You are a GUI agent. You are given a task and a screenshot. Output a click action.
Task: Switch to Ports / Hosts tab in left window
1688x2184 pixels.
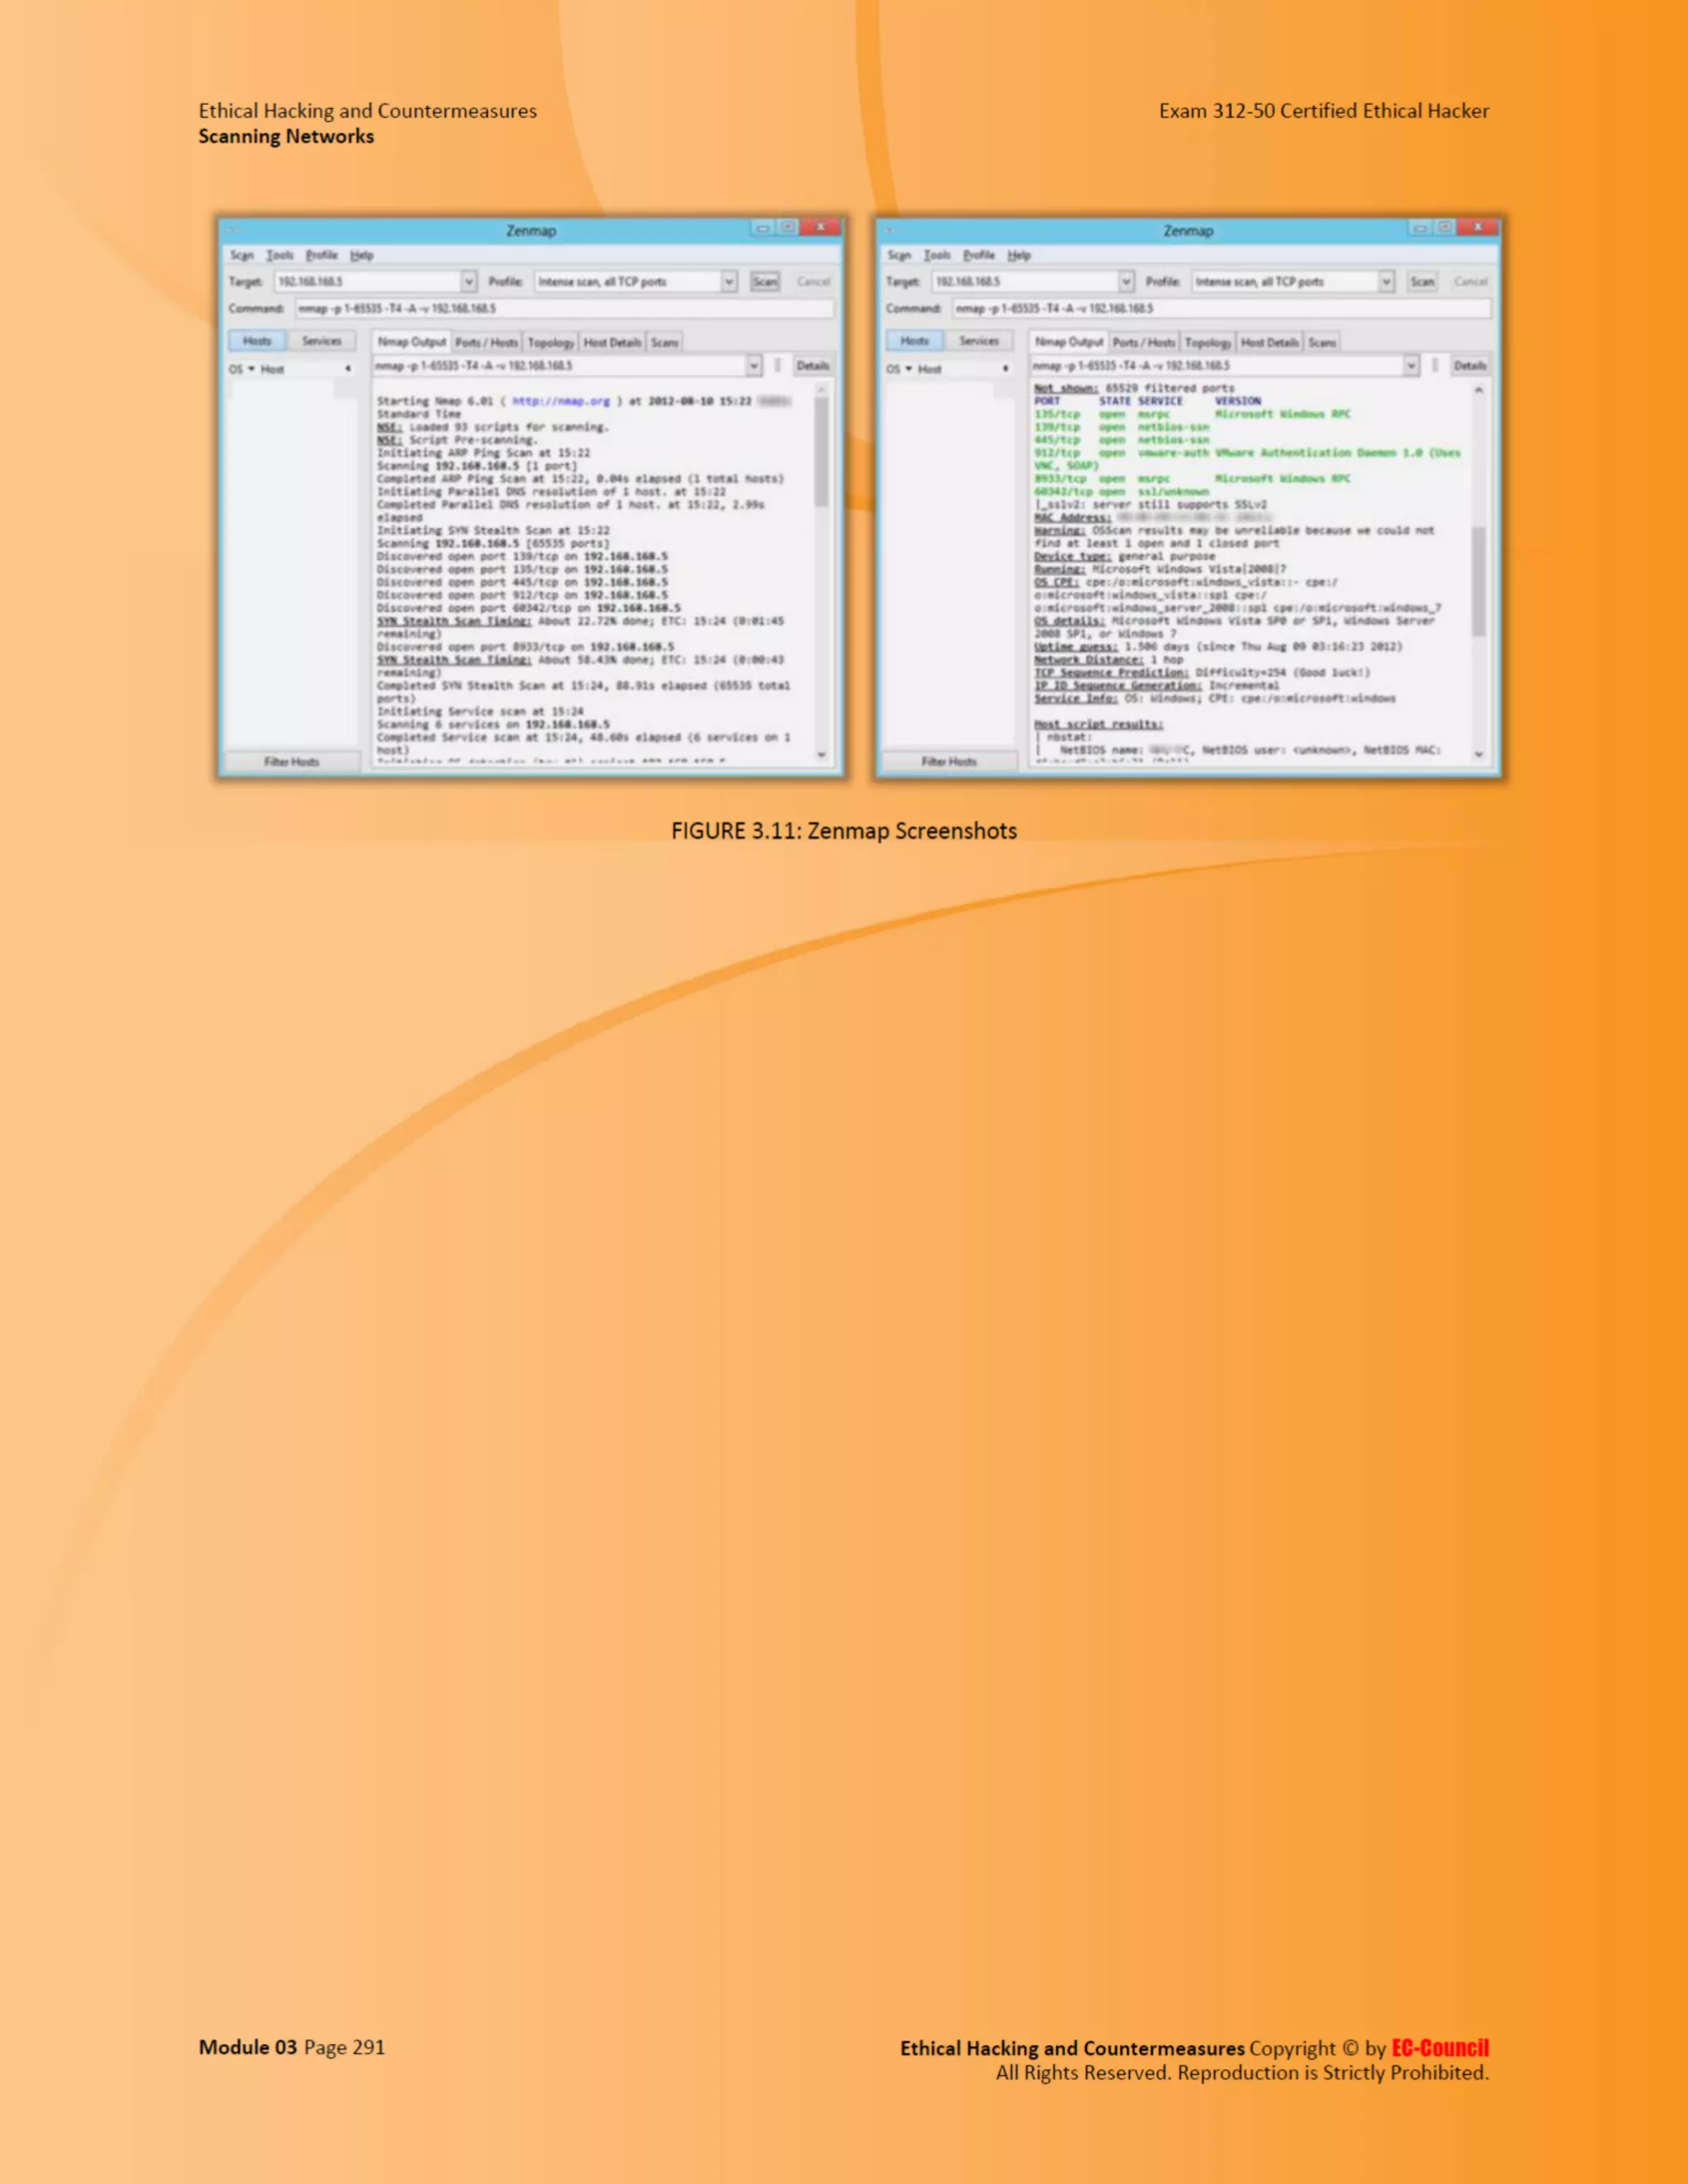487,342
